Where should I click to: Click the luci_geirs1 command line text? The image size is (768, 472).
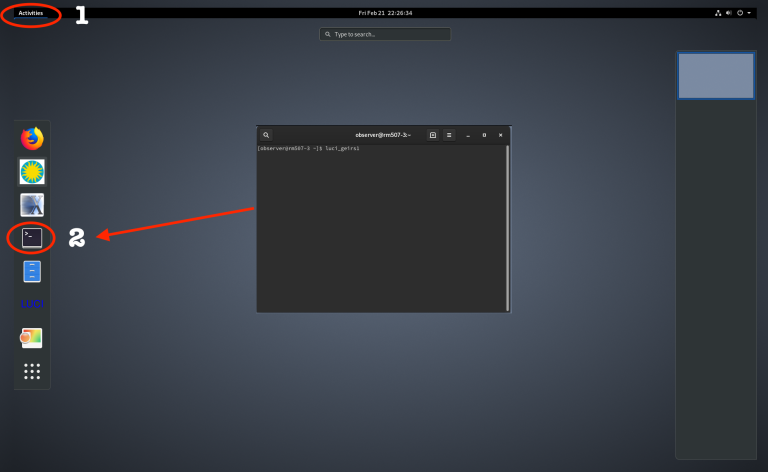pyautogui.click(x=342, y=148)
